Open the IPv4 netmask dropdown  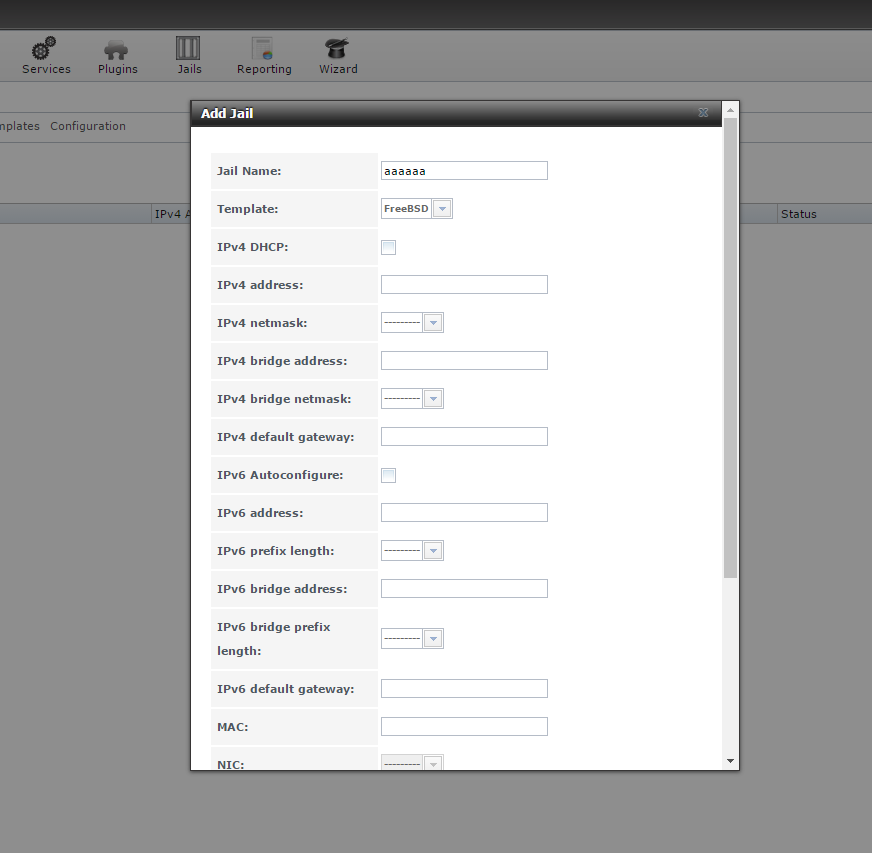433,323
